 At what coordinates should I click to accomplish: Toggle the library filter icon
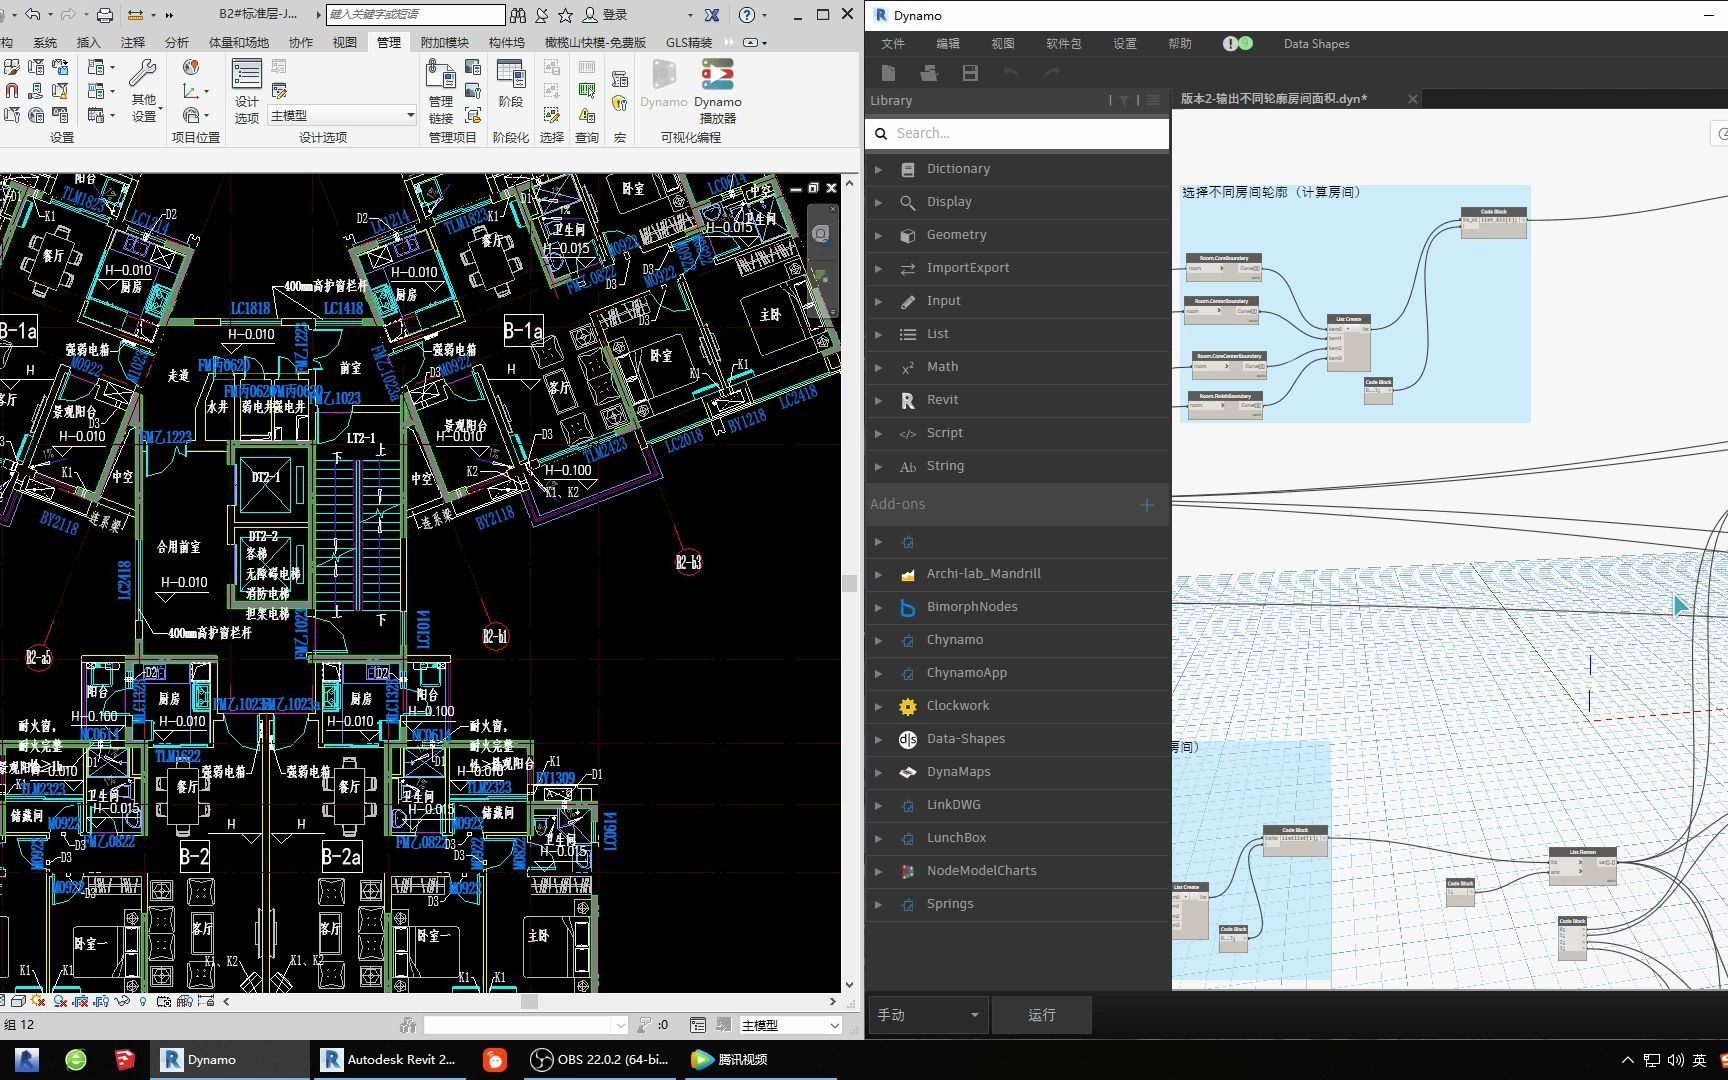[1124, 100]
